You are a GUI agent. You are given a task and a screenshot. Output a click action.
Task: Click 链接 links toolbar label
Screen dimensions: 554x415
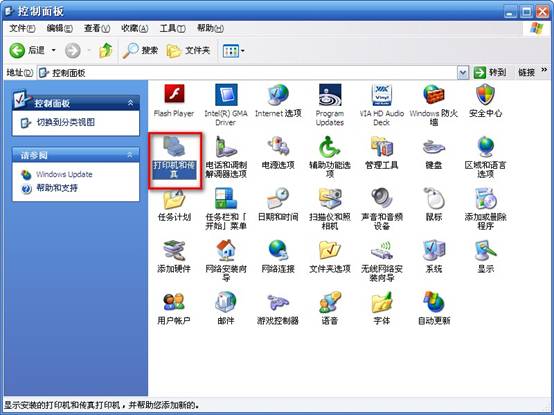[526, 73]
